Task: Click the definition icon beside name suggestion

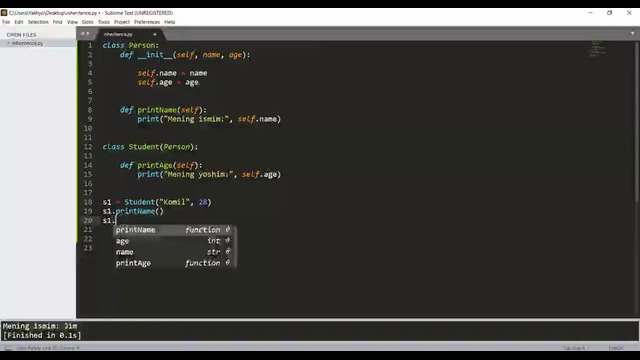Action: click(x=228, y=251)
